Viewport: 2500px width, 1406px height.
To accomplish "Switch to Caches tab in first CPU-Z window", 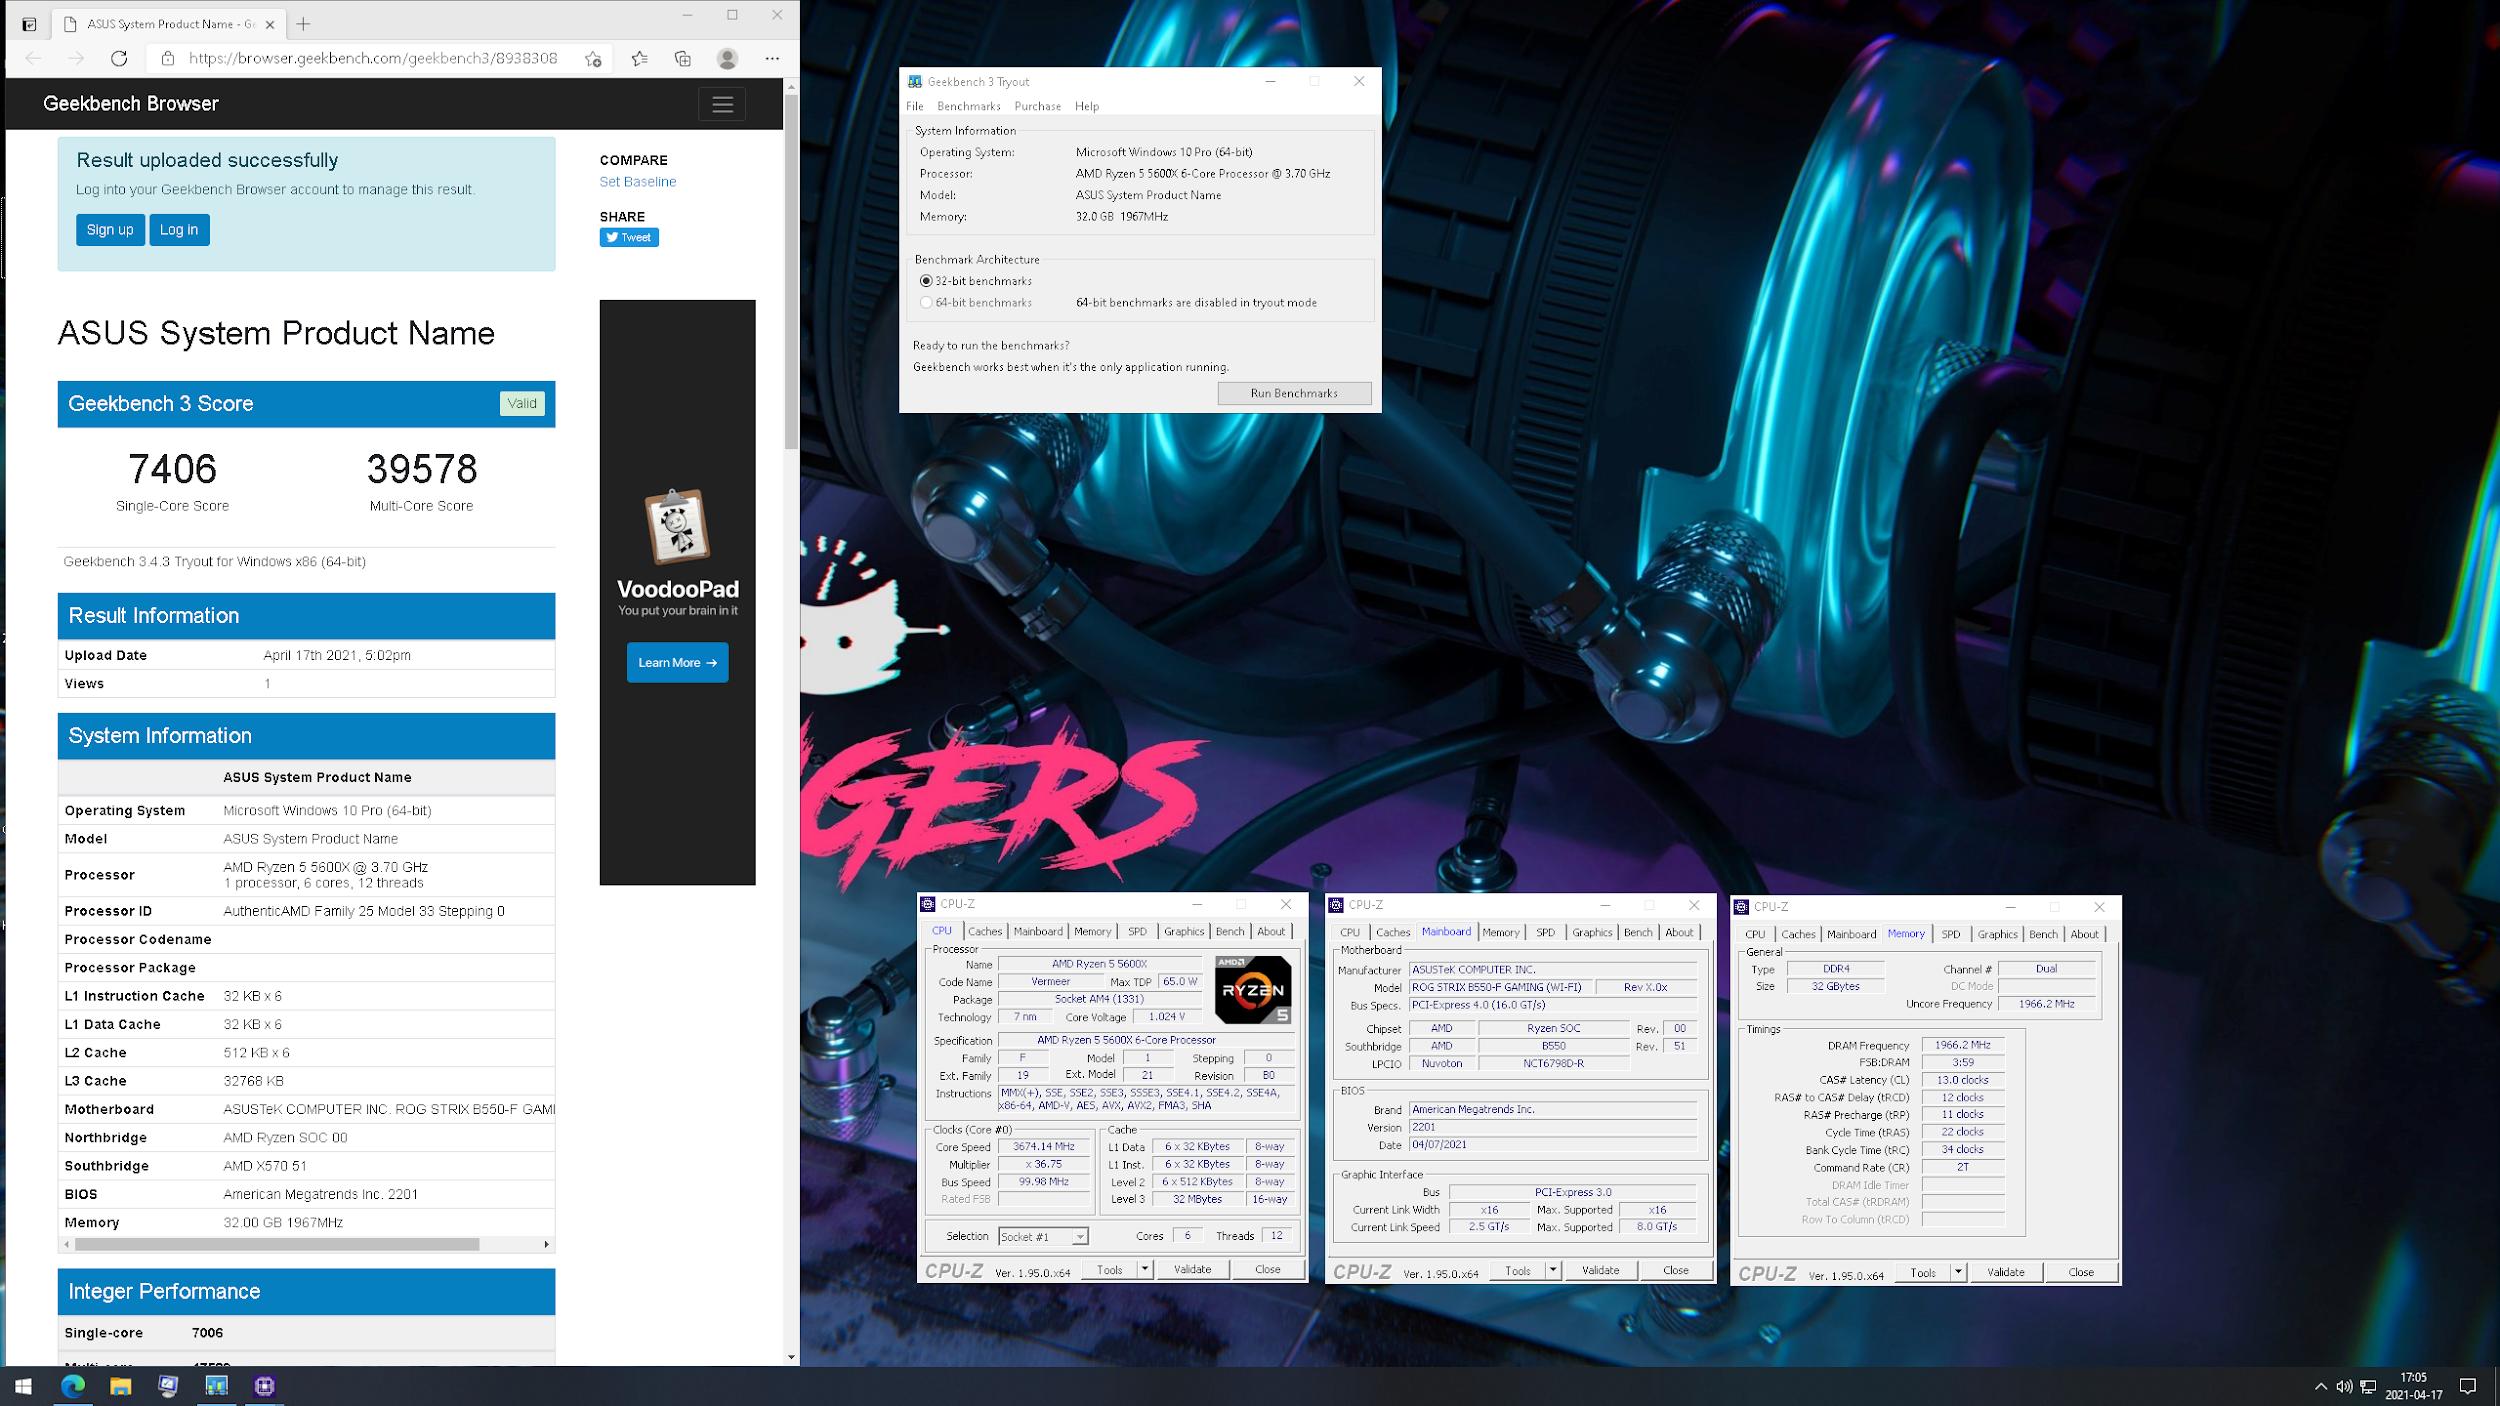I will coord(985,931).
